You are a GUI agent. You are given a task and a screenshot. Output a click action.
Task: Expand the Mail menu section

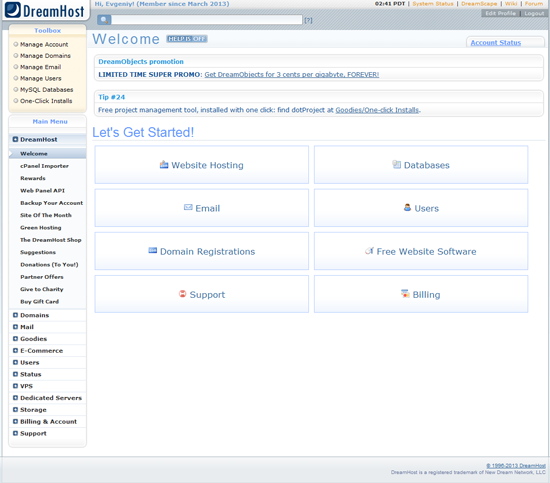tap(47, 327)
